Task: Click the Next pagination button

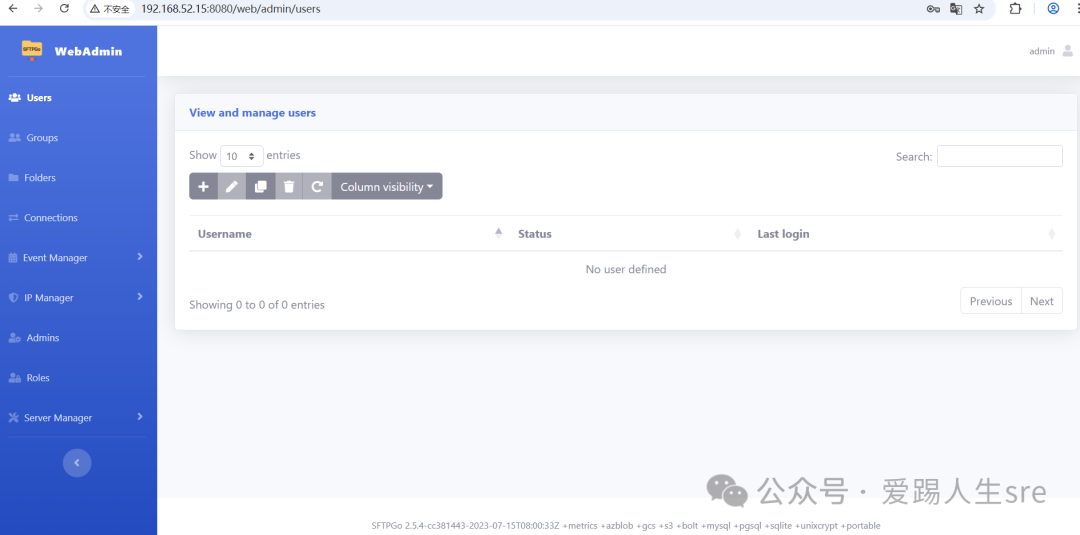Action: 1041,301
